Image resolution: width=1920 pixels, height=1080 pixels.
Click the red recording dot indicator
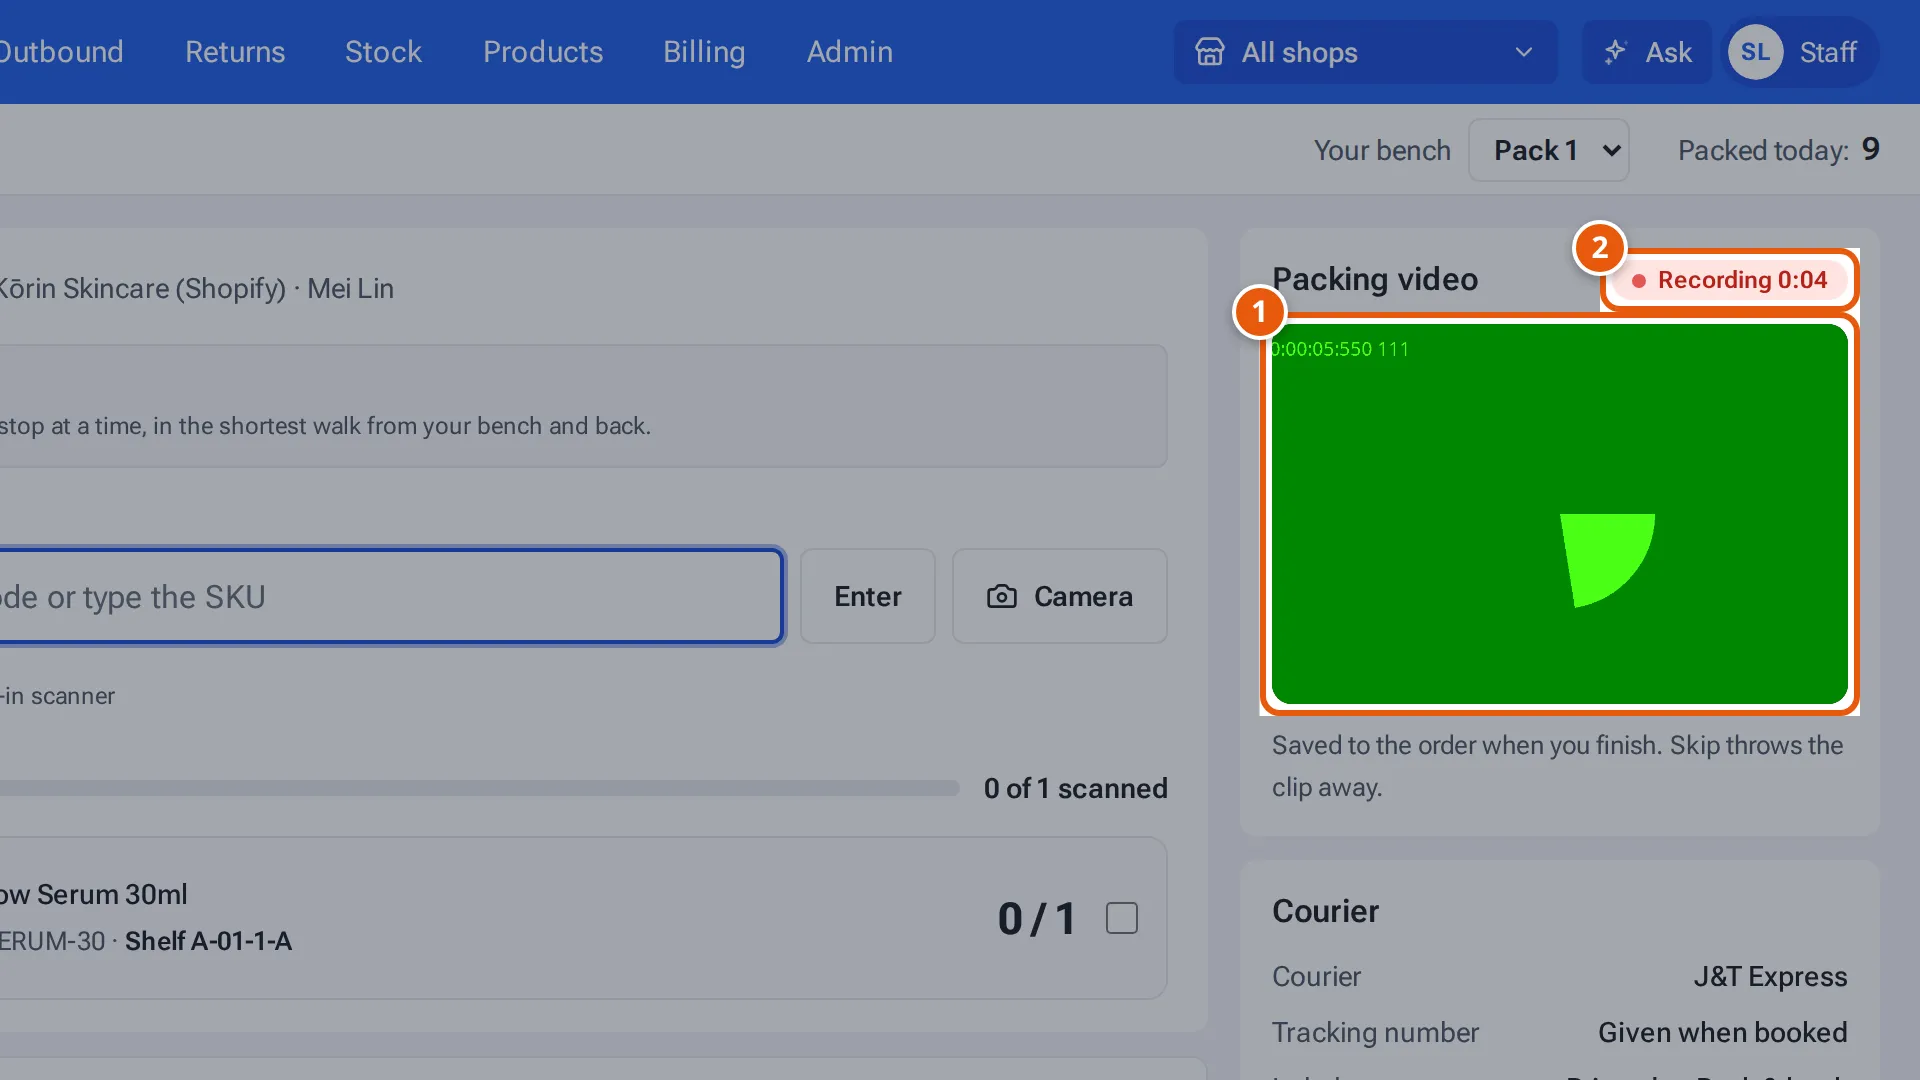(x=1639, y=281)
